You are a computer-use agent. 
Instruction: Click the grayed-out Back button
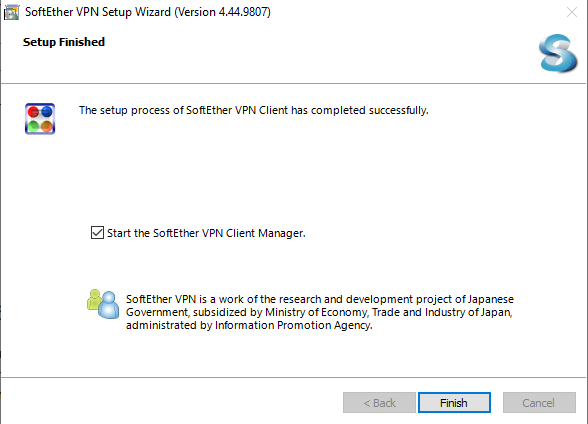(379, 403)
